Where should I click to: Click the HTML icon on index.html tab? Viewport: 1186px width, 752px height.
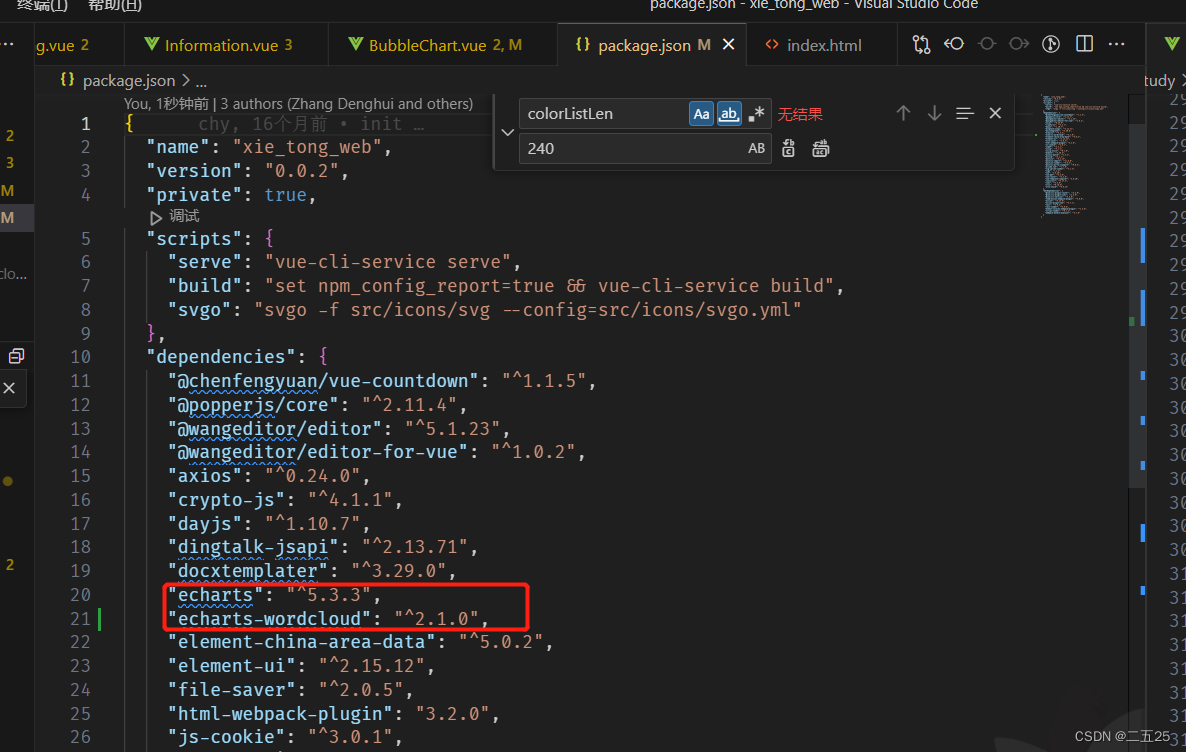click(772, 45)
